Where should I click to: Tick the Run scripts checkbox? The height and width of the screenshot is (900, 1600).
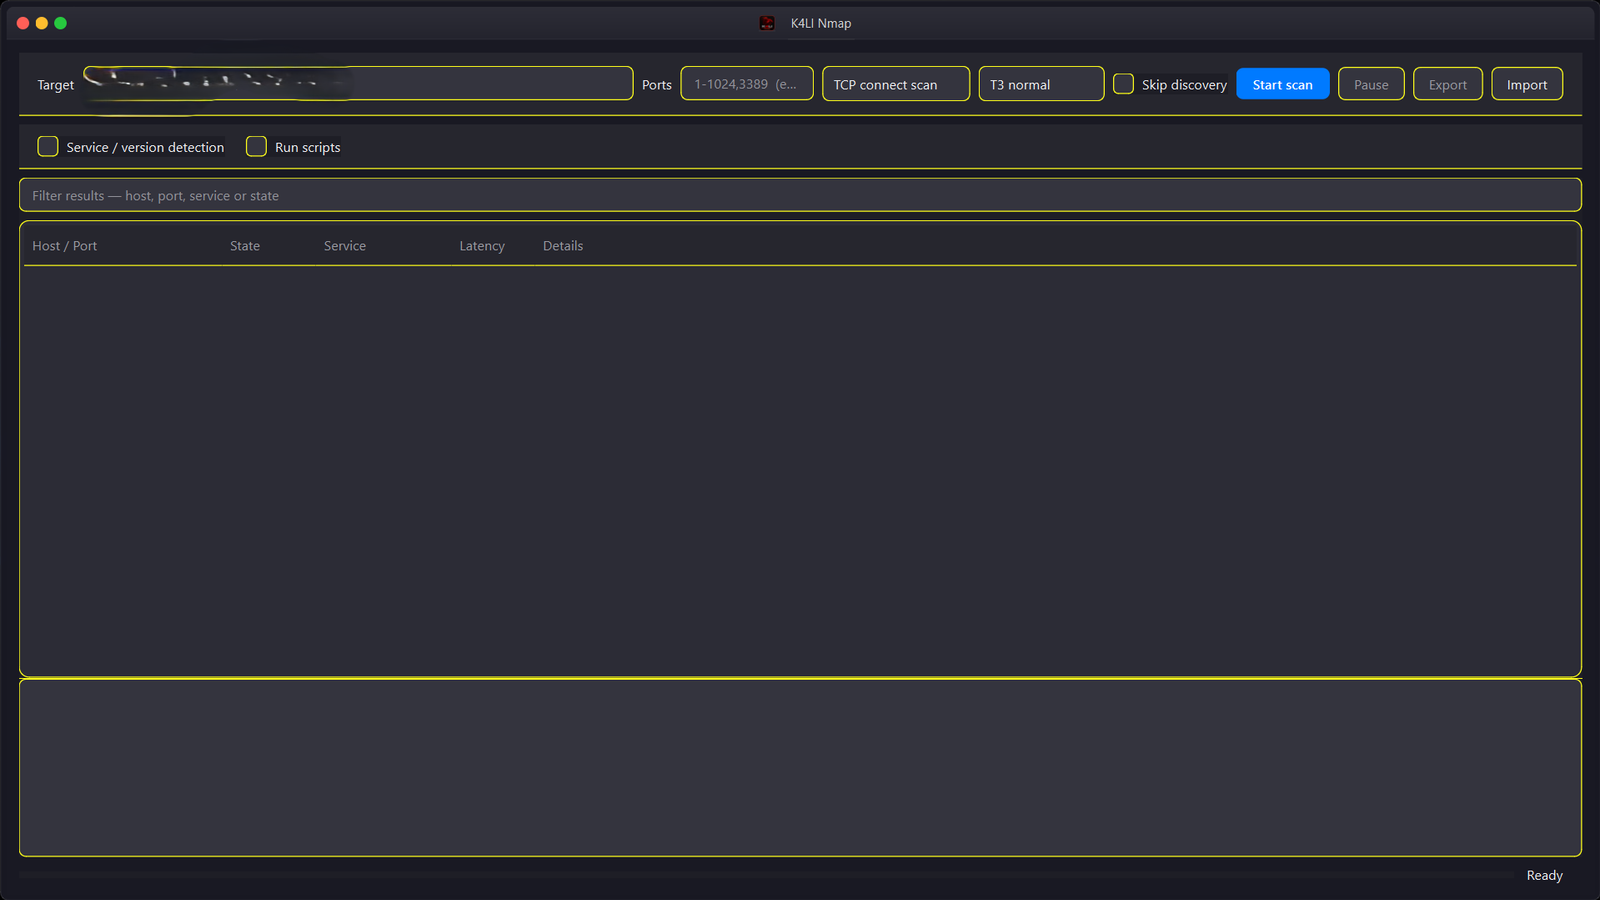256,146
